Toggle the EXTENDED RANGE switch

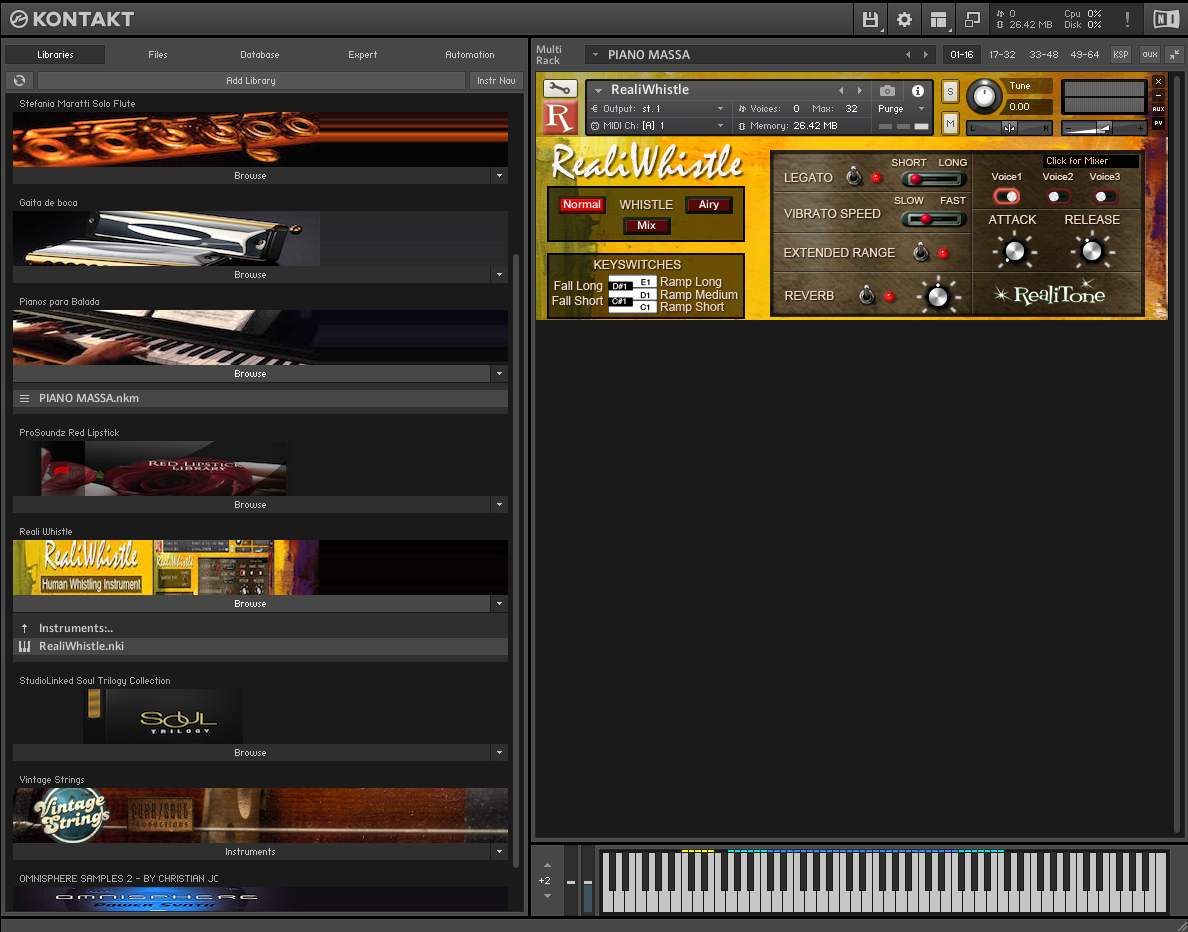[921, 252]
